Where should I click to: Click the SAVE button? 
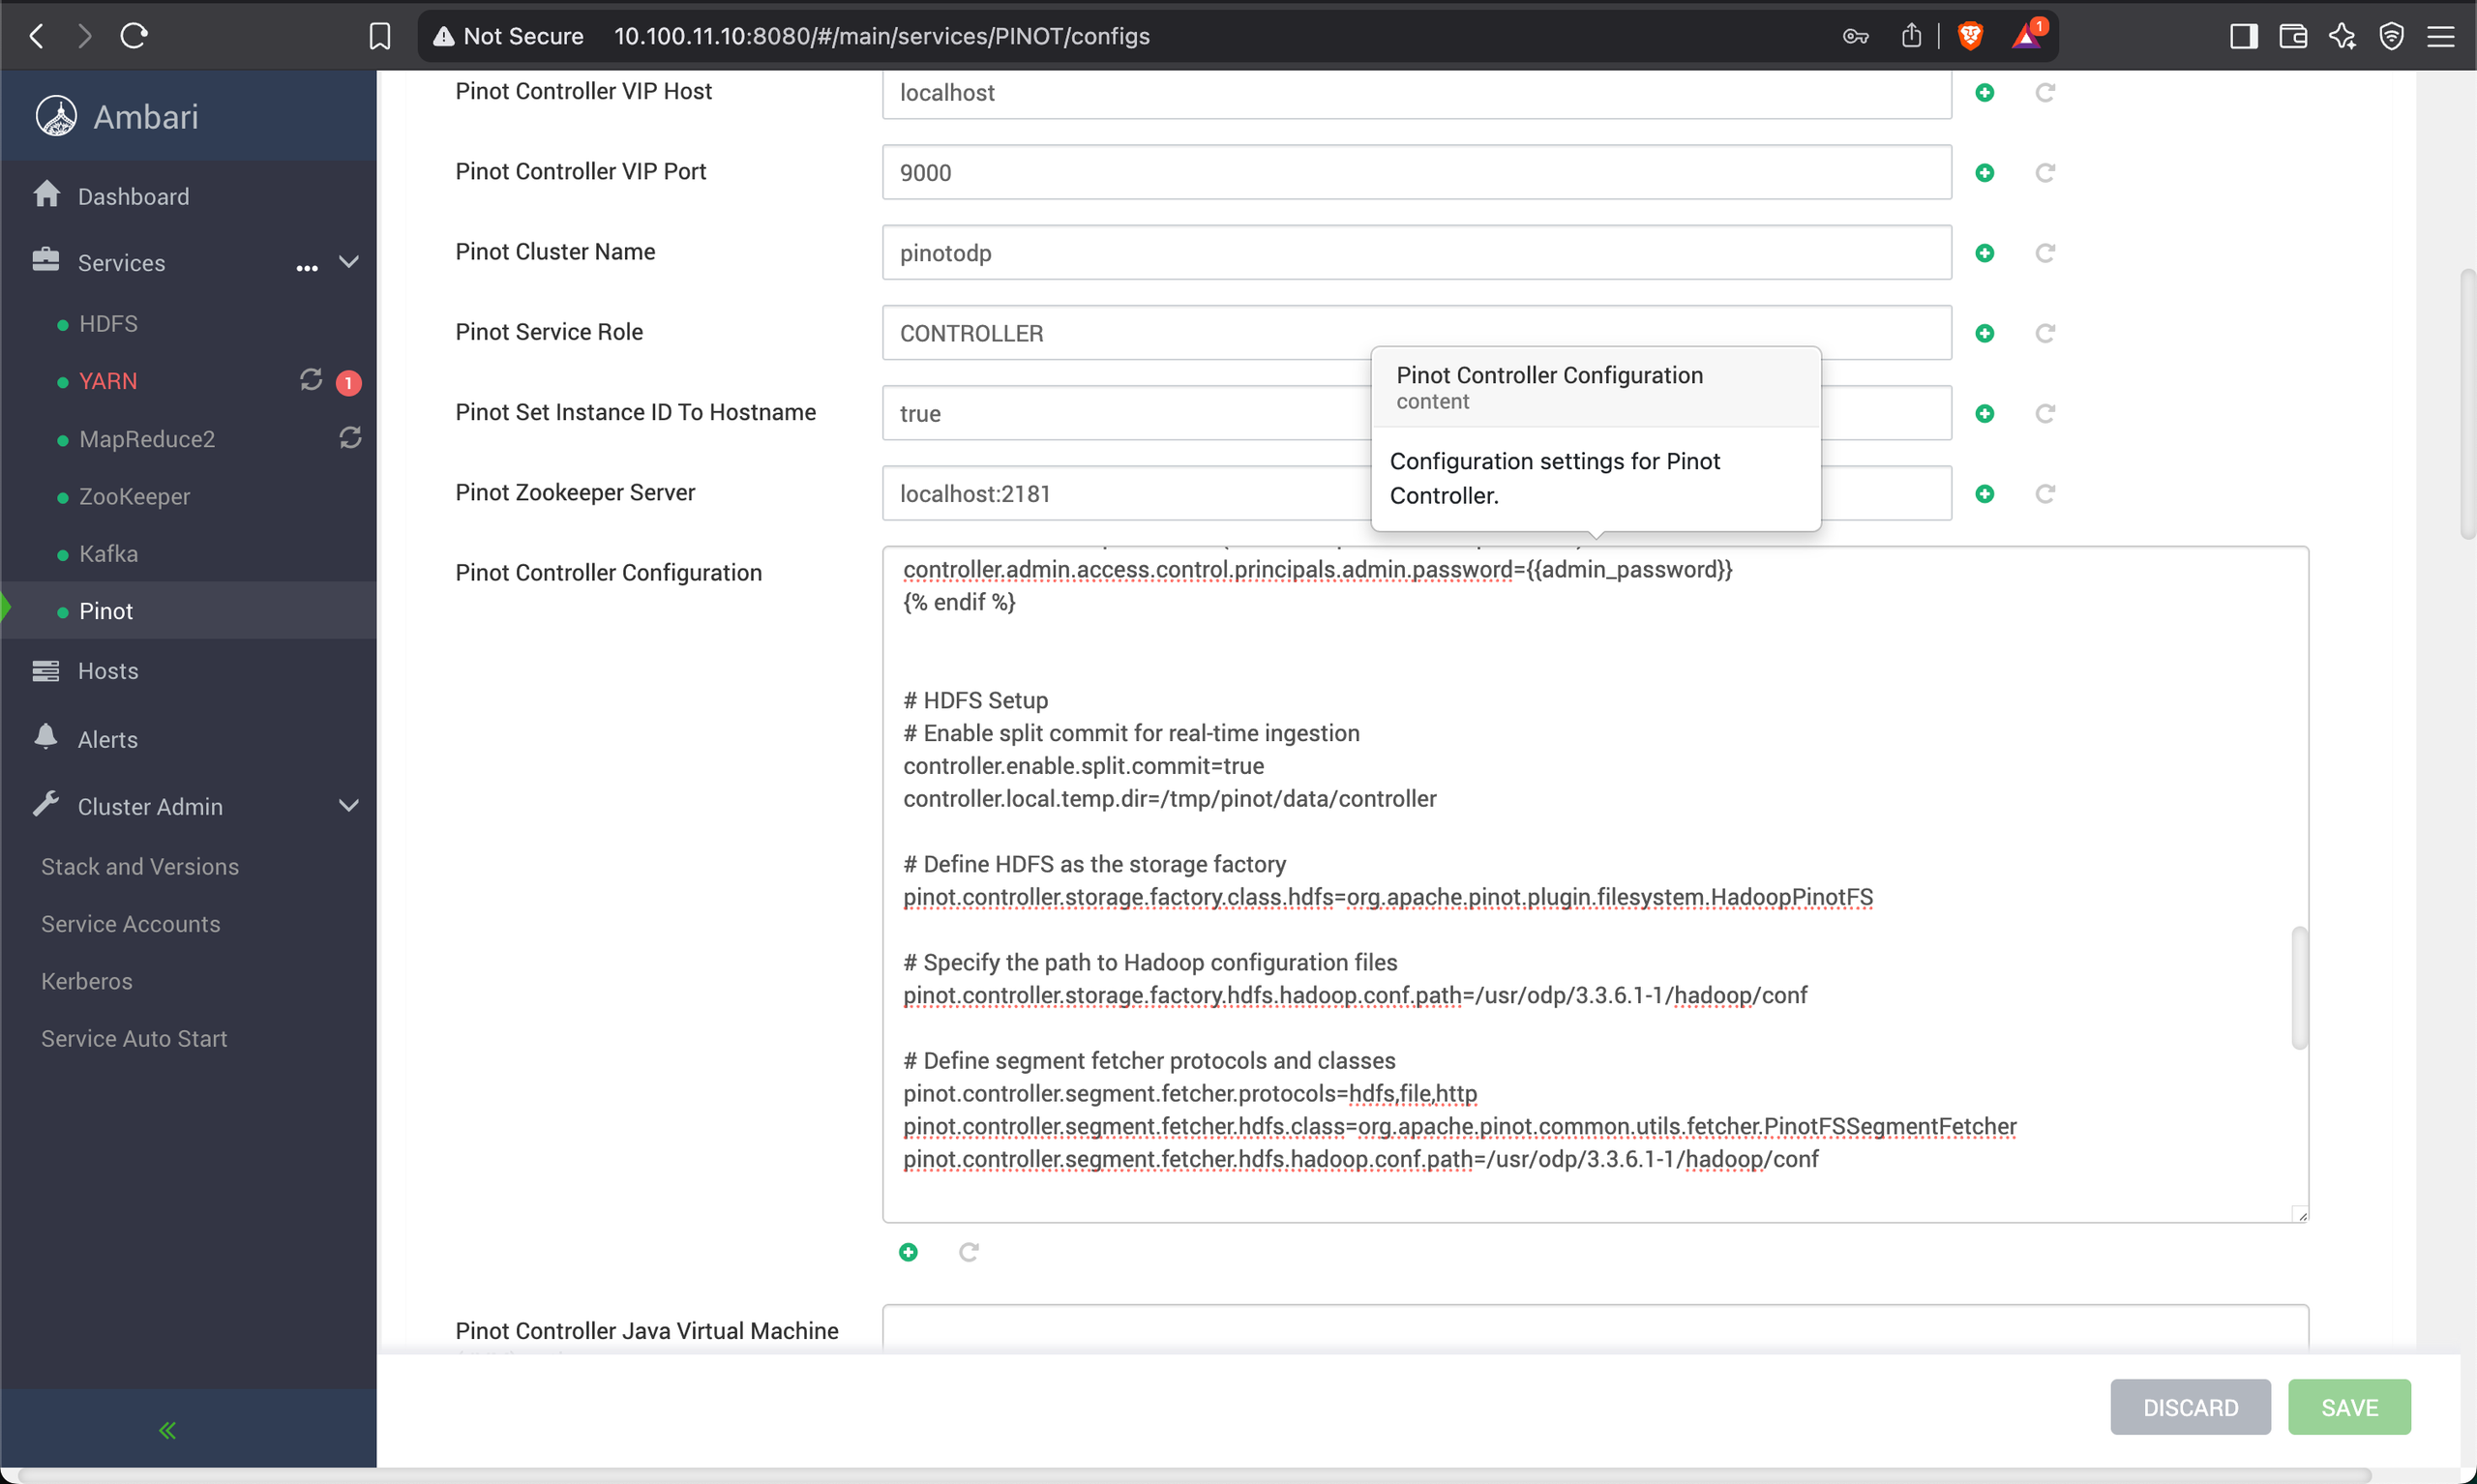click(x=2349, y=1407)
